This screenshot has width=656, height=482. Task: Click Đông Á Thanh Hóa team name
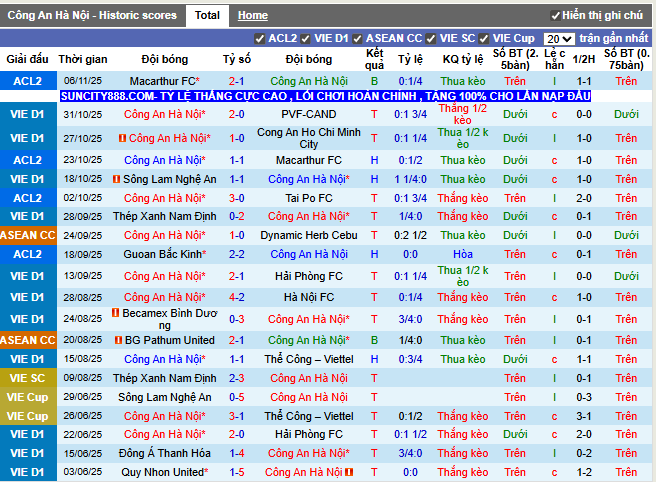[164, 453]
